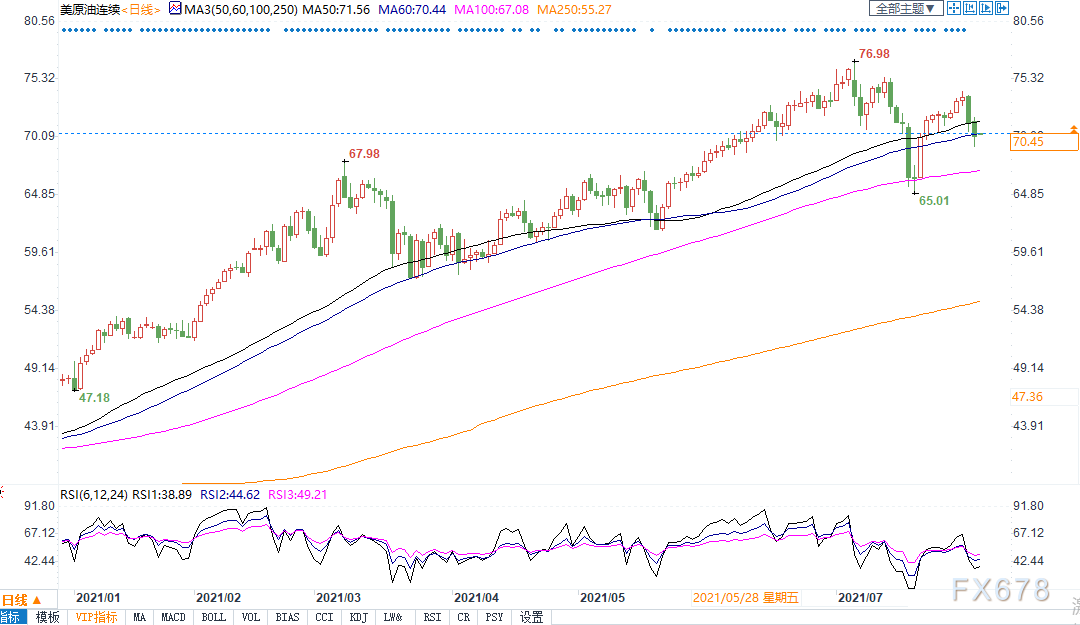Click the orange up arrow beside price axis
The width and height of the screenshot is (1080, 625).
pos(1074,129)
